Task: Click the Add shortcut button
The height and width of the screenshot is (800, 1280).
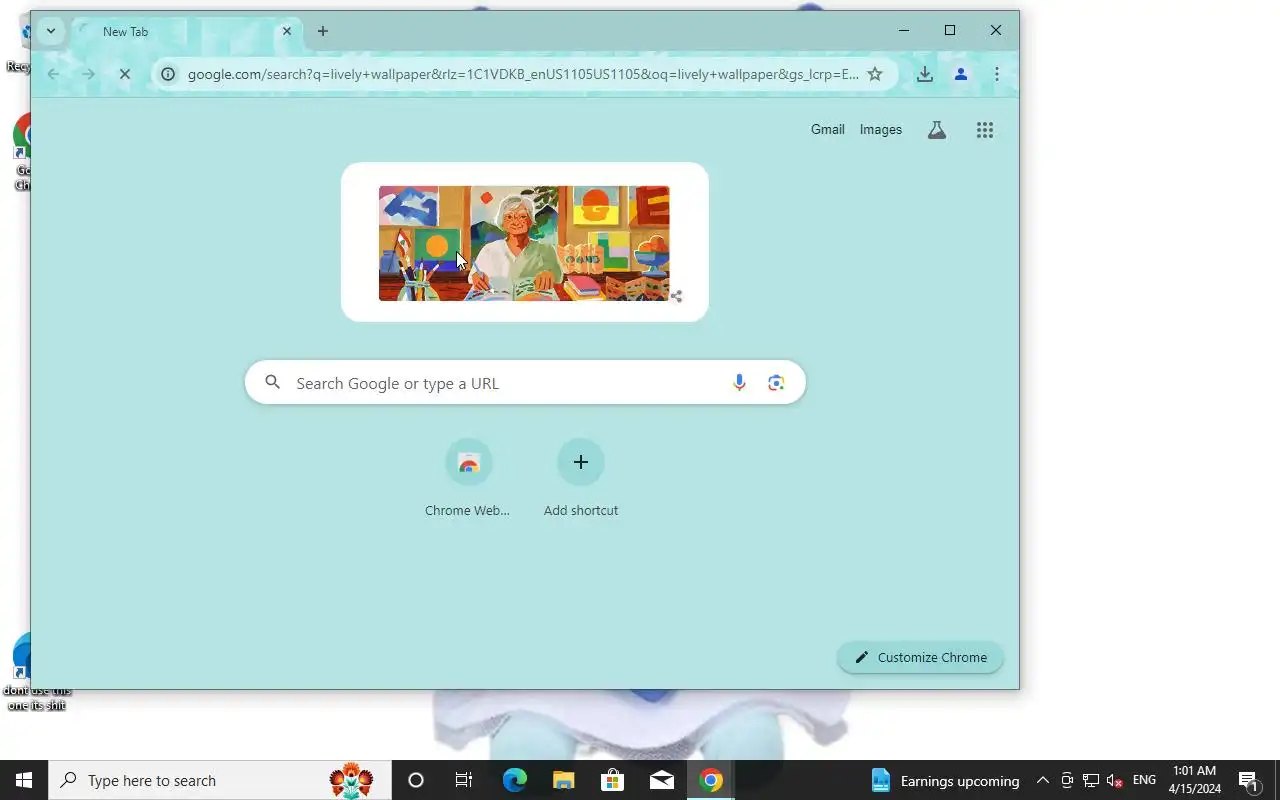Action: [x=581, y=479]
